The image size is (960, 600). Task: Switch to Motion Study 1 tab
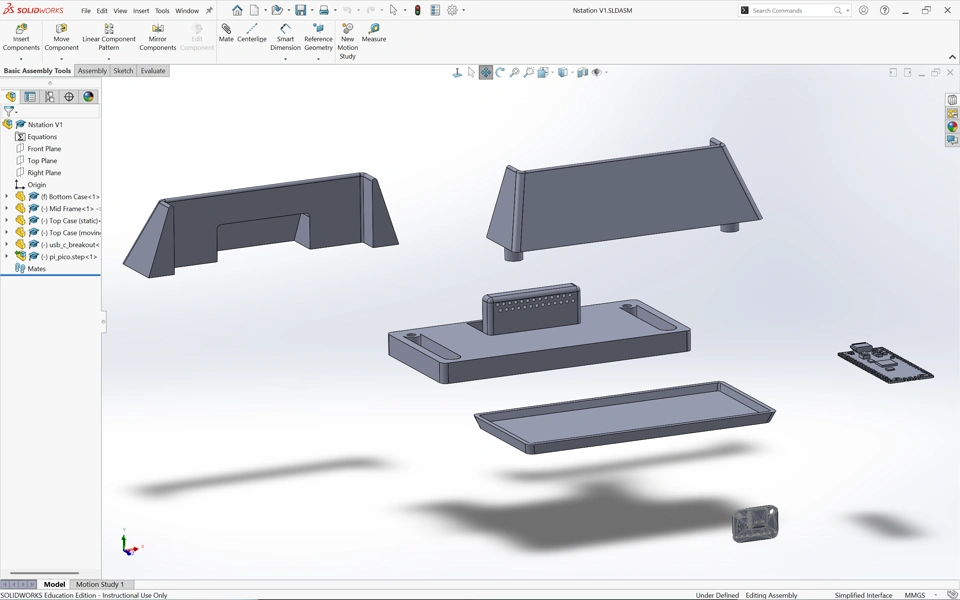pos(100,584)
